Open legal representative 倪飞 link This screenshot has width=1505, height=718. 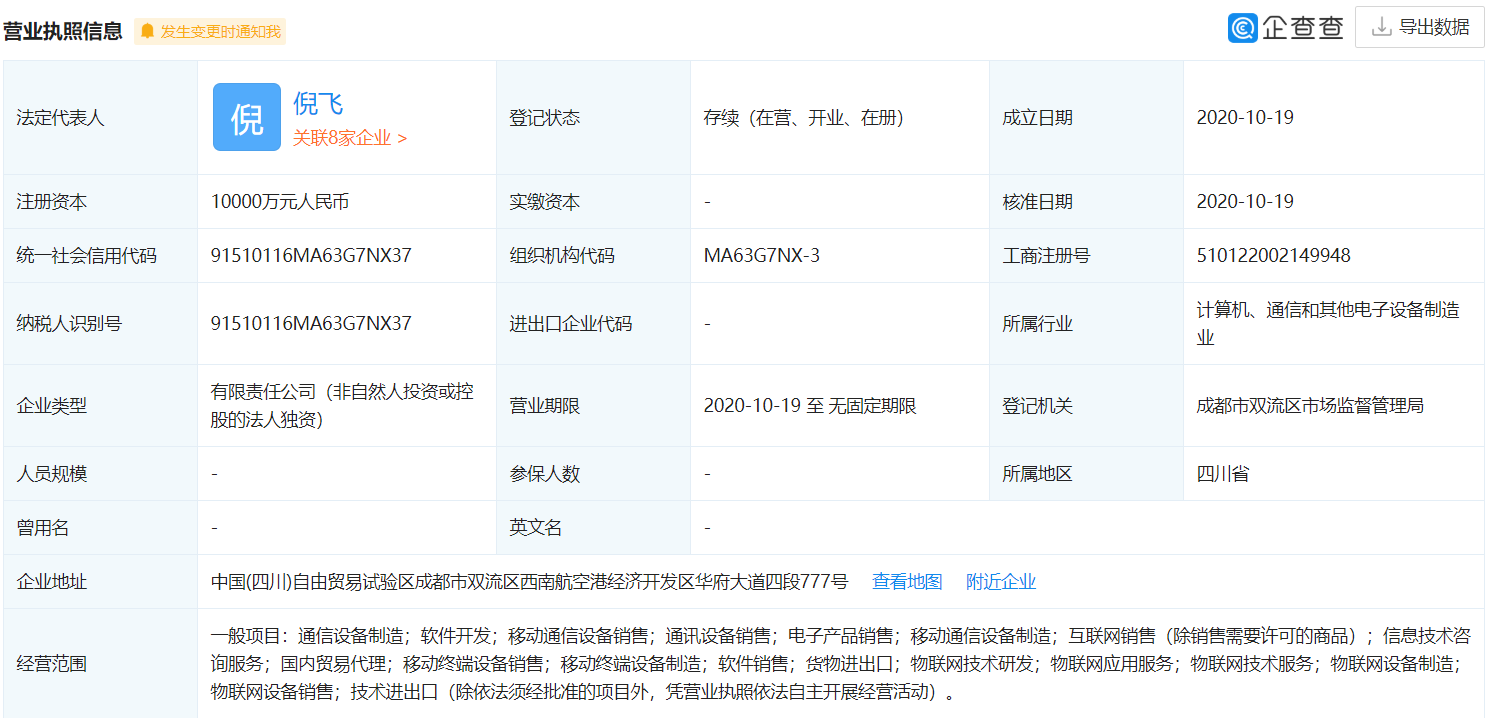[x=318, y=103]
